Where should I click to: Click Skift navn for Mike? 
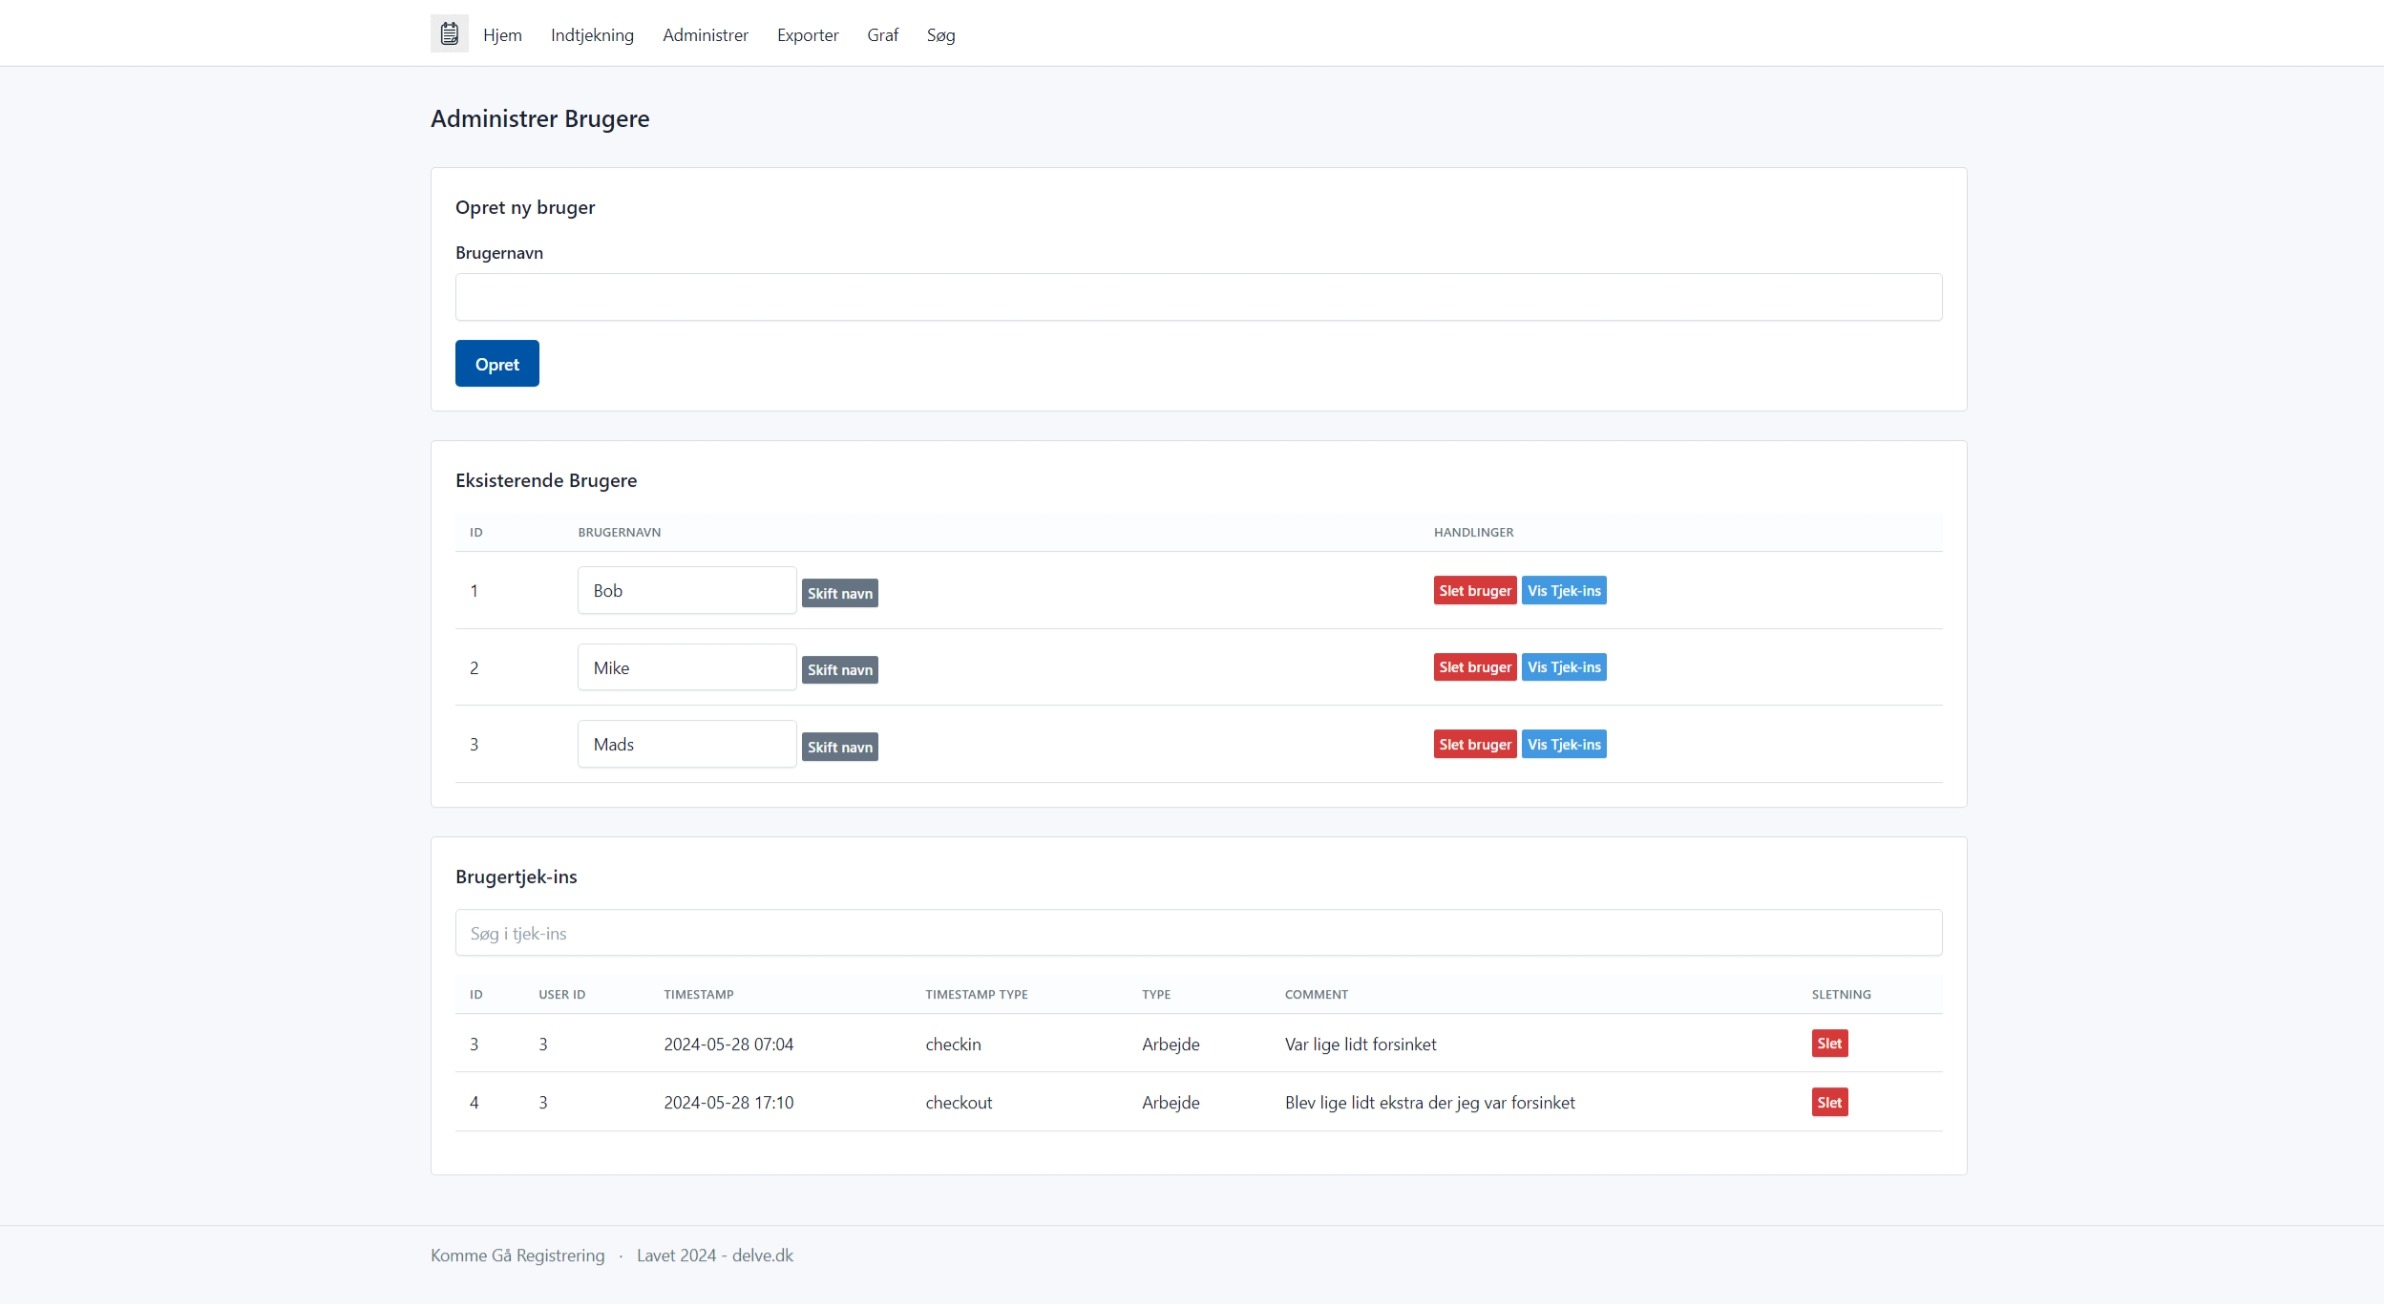click(840, 670)
